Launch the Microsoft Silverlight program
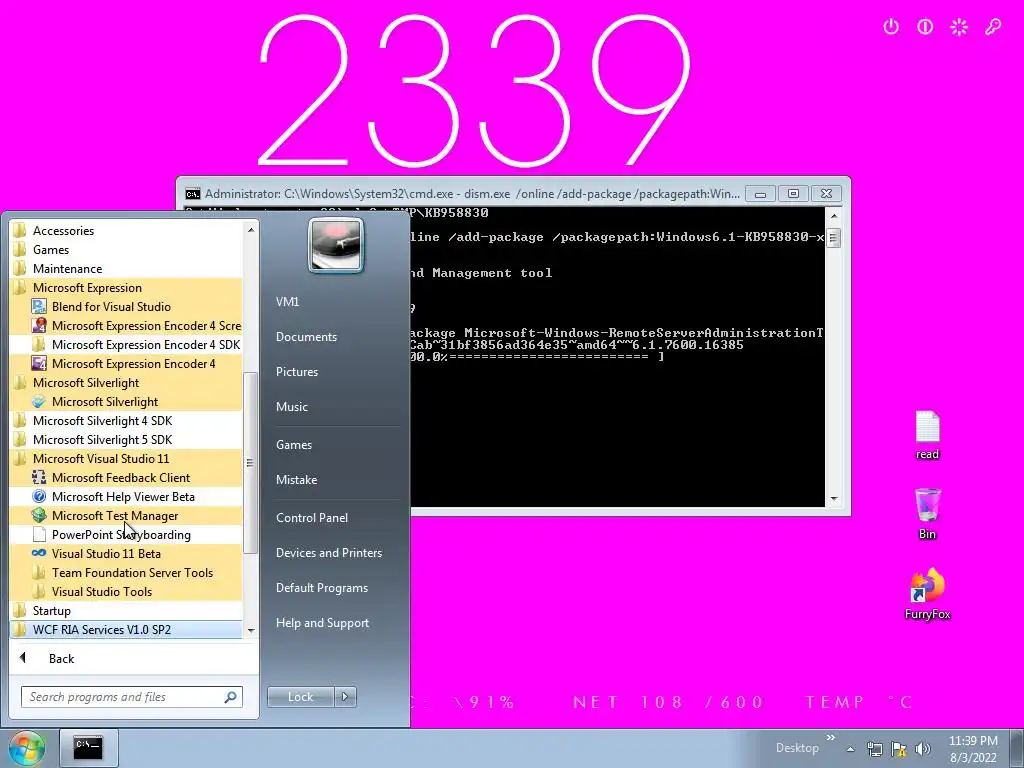This screenshot has width=1024, height=768. point(125,402)
